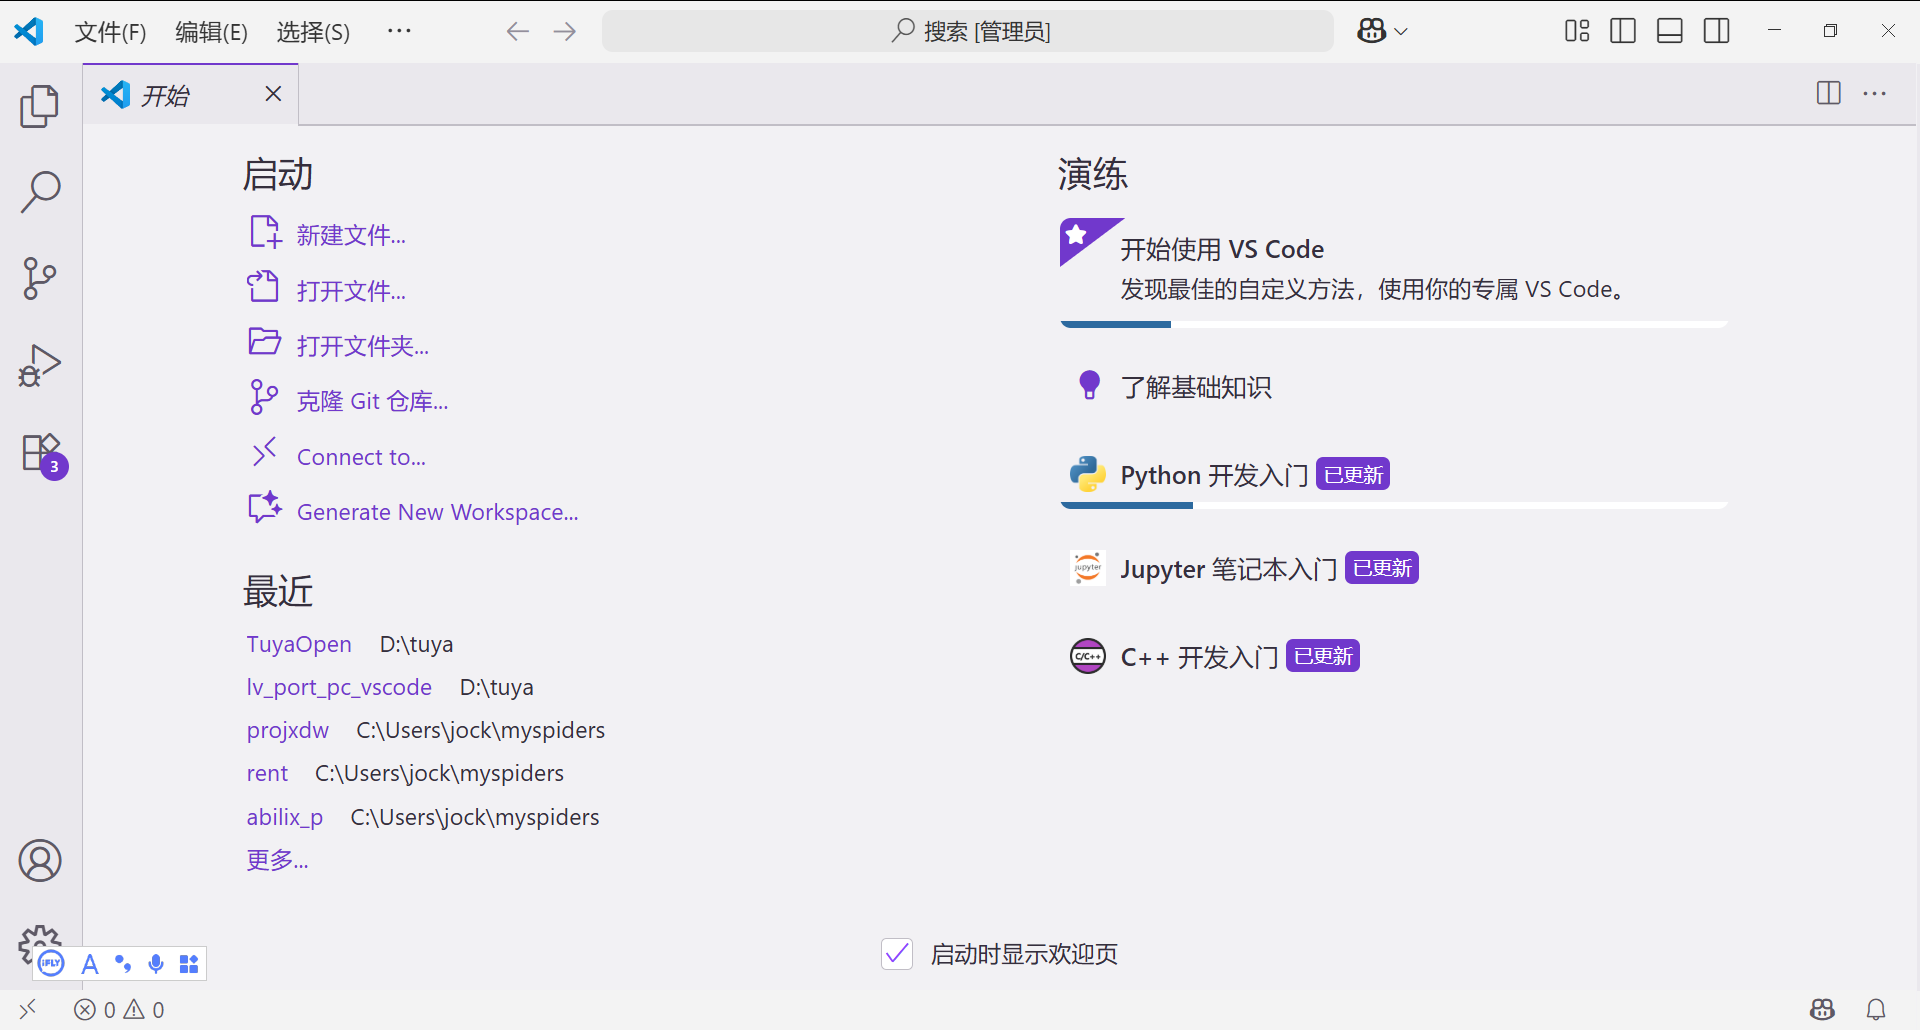The image size is (1920, 1030).
Task: Click the 搜索 [管理员] command center box
Action: point(968,31)
